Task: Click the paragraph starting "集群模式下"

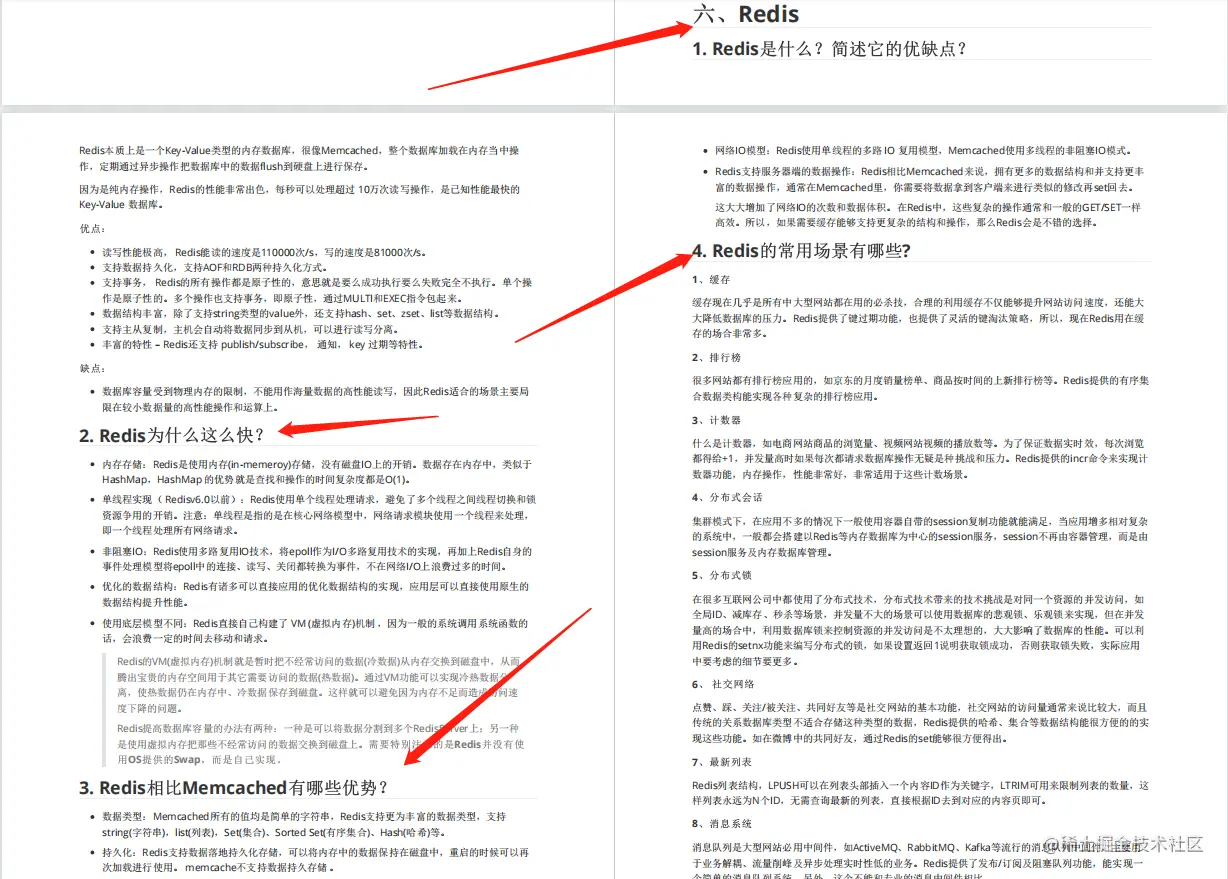Action: point(920,536)
